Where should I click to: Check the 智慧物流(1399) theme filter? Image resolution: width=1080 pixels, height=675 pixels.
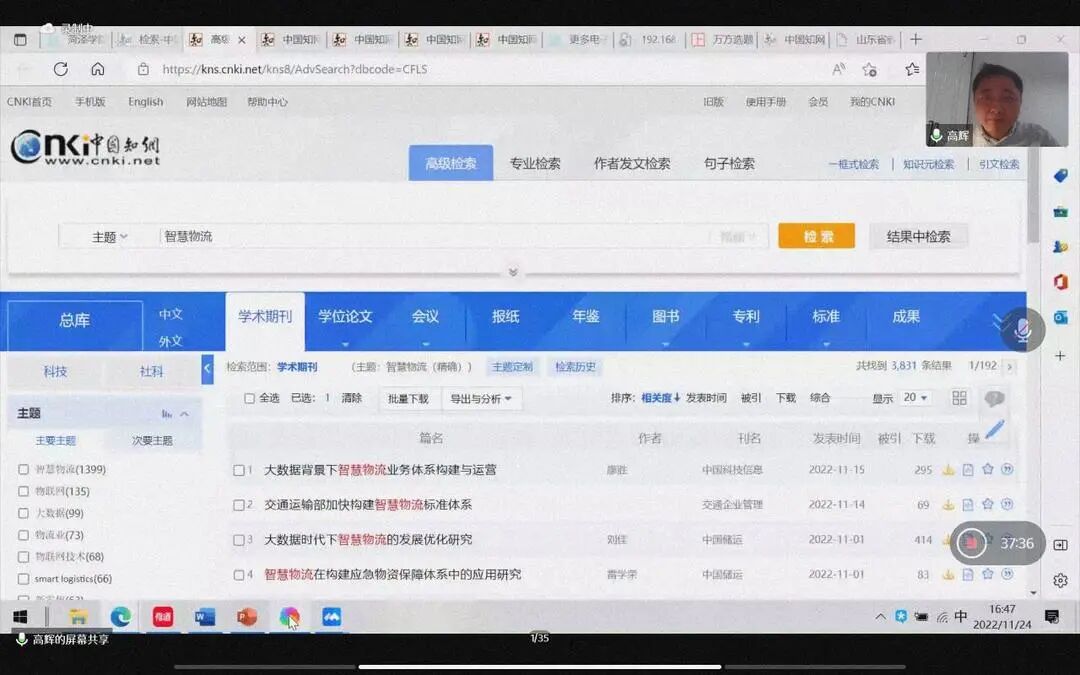tap(23, 470)
